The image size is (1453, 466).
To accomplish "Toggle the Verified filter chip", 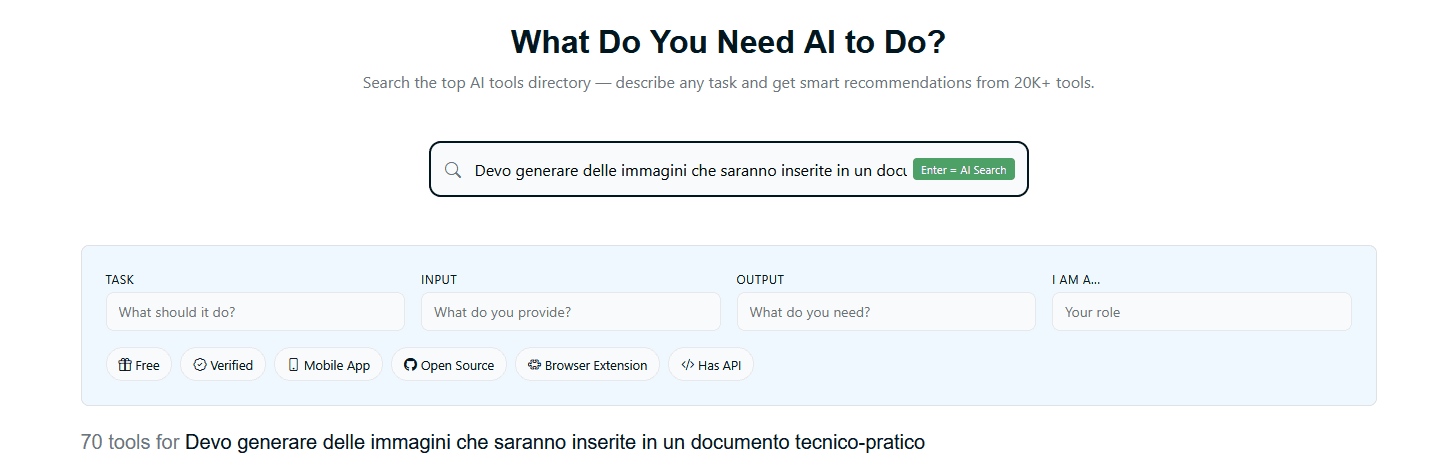I will point(223,365).
